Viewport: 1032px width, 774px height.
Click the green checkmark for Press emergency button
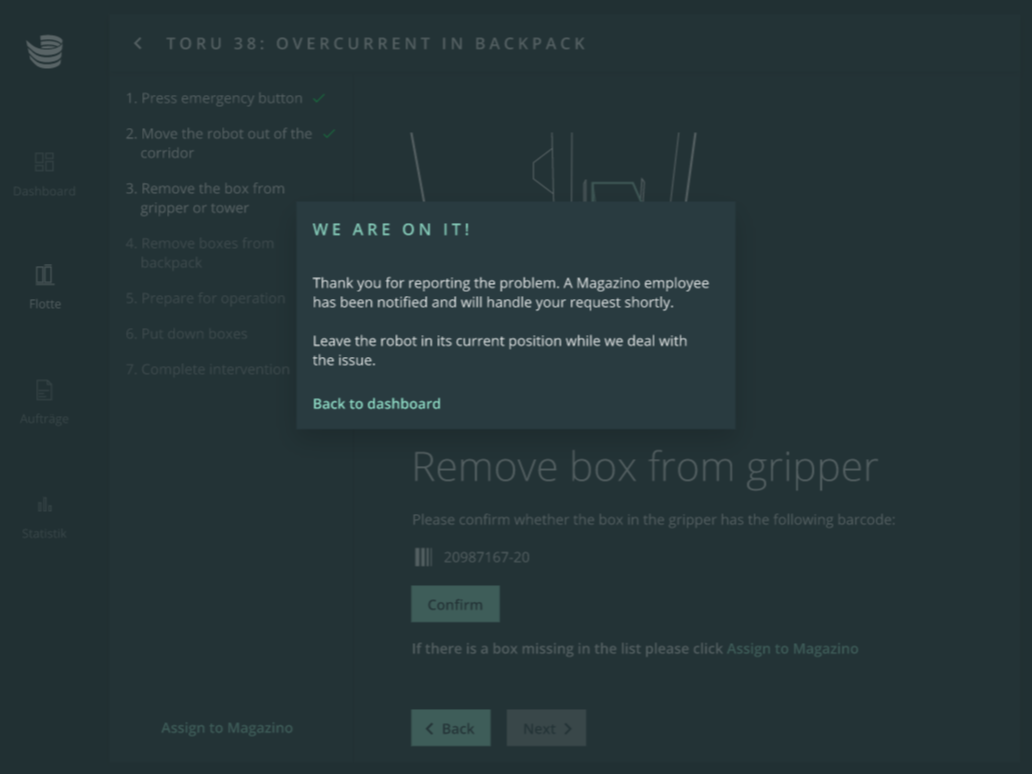pos(319,99)
